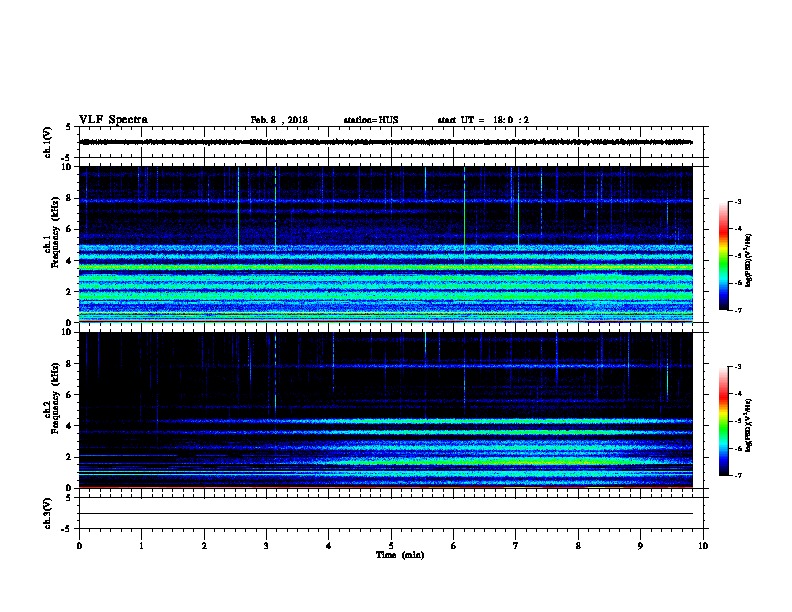The width and height of the screenshot is (792, 612).
Task: Click the "VLF Spectra" plot title
Action: [113, 120]
